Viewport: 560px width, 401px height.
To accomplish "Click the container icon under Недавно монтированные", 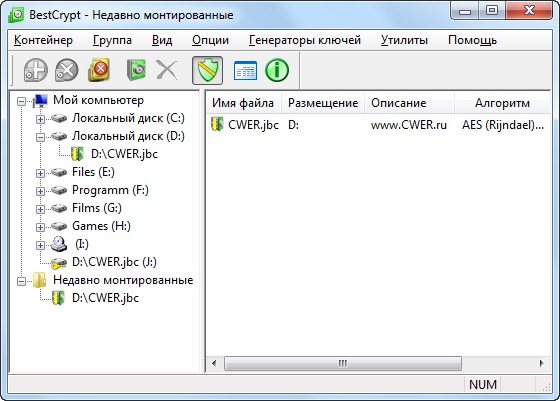I will click(58, 298).
